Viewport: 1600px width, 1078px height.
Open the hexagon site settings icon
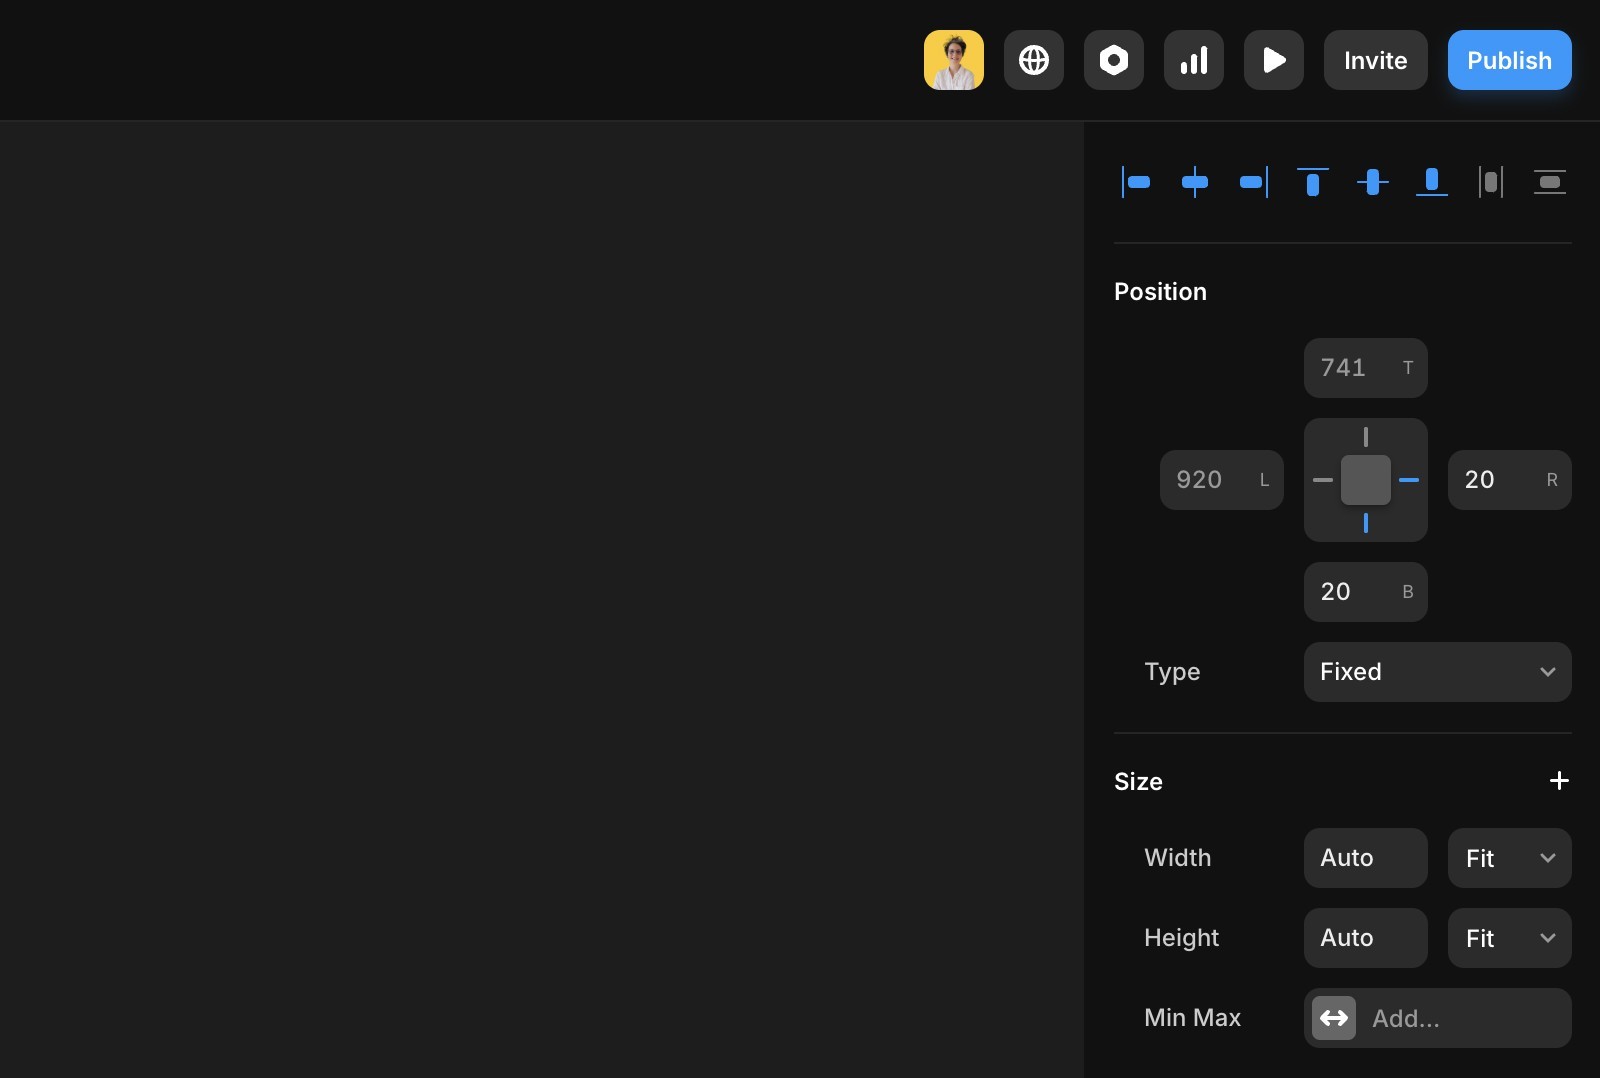(x=1114, y=60)
